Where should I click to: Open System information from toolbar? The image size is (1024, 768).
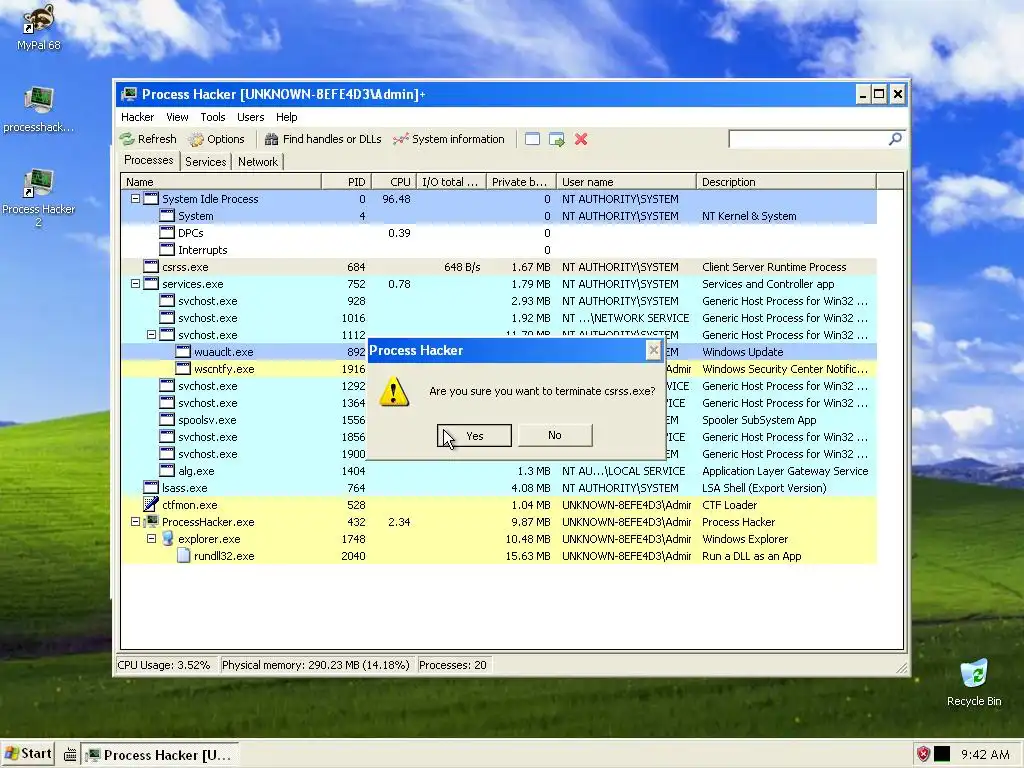coord(449,139)
